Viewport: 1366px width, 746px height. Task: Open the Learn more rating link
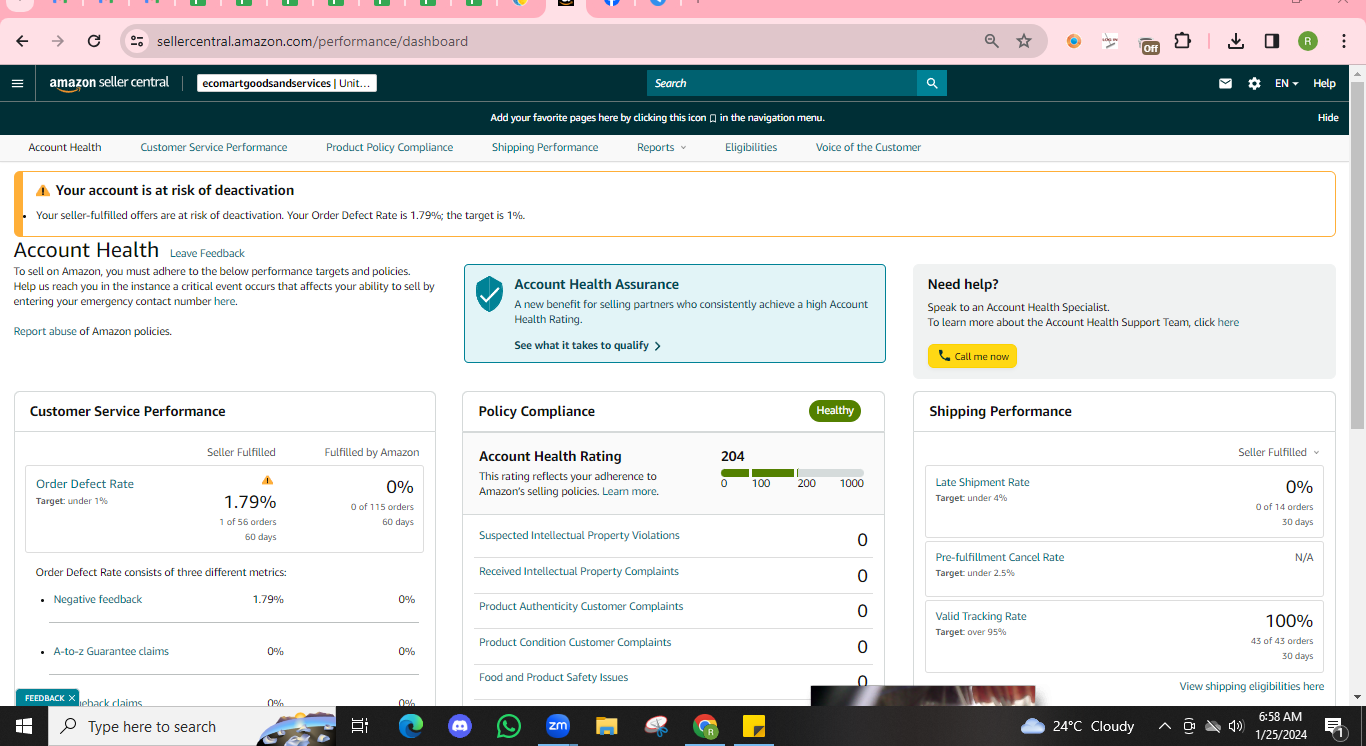tap(630, 491)
